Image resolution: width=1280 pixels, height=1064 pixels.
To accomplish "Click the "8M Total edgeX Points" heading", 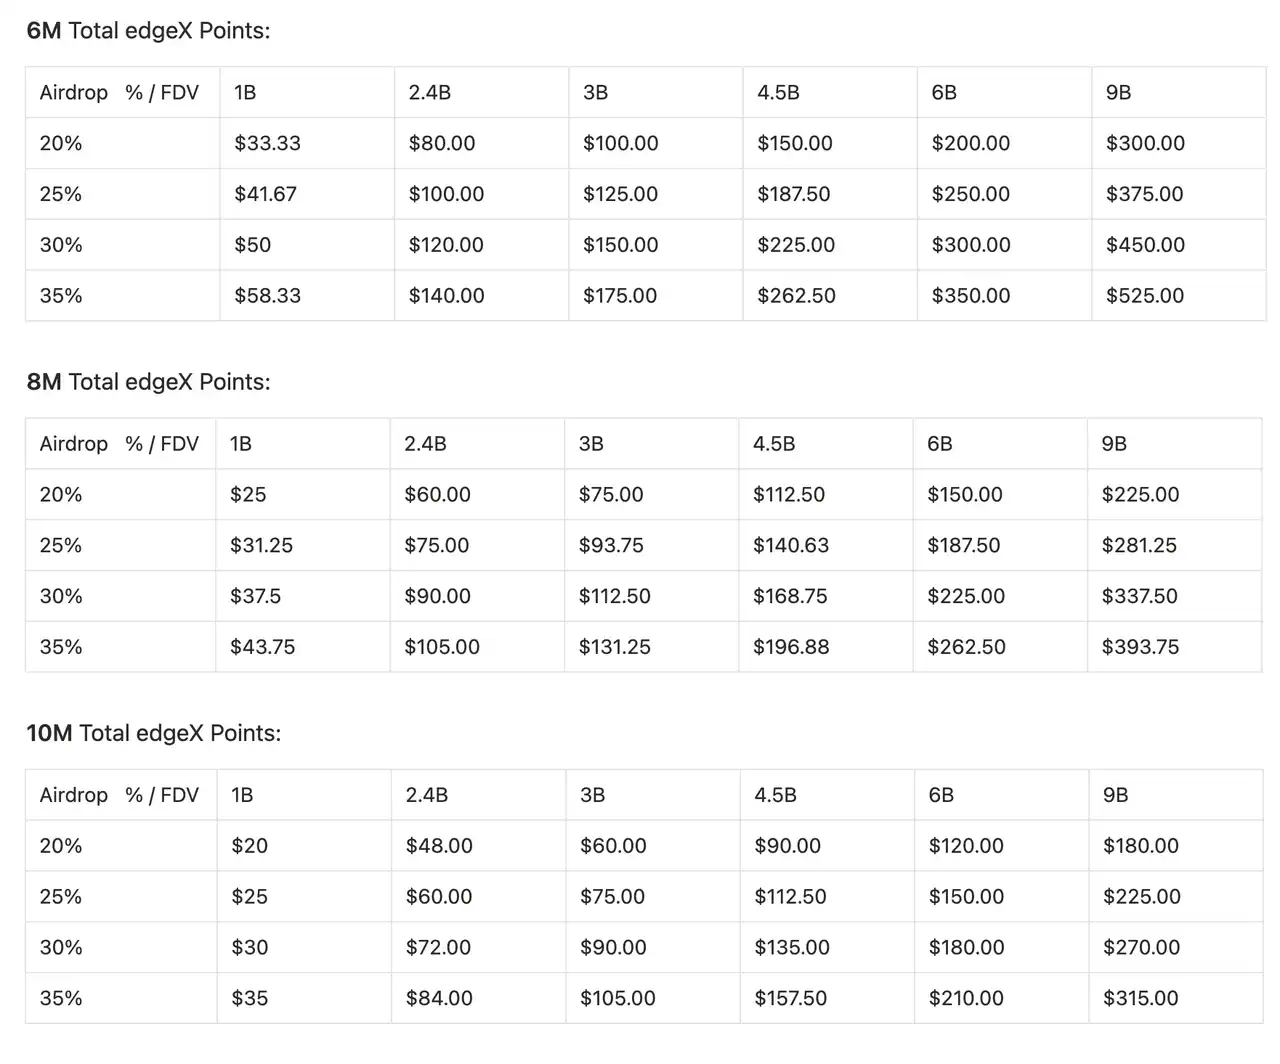I will [148, 382].
